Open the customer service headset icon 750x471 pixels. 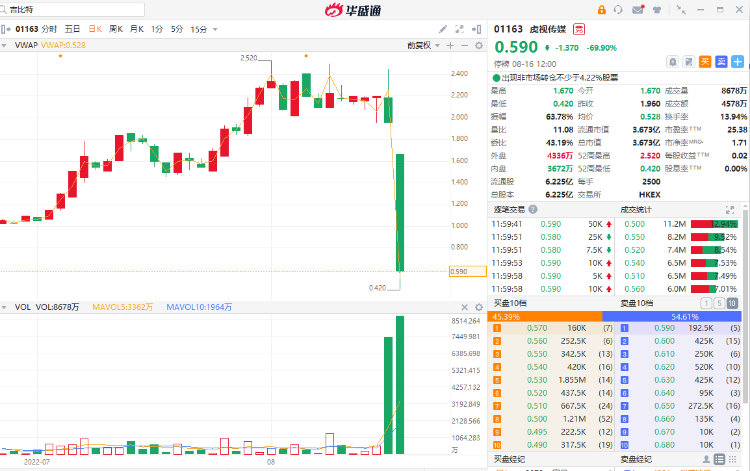point(618,10)
